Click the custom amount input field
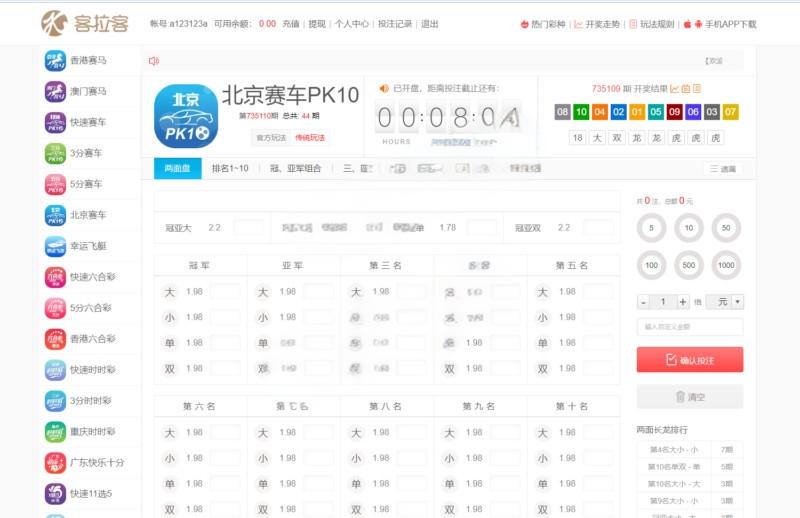The image size is (800, 518). [x=690, y=327]
